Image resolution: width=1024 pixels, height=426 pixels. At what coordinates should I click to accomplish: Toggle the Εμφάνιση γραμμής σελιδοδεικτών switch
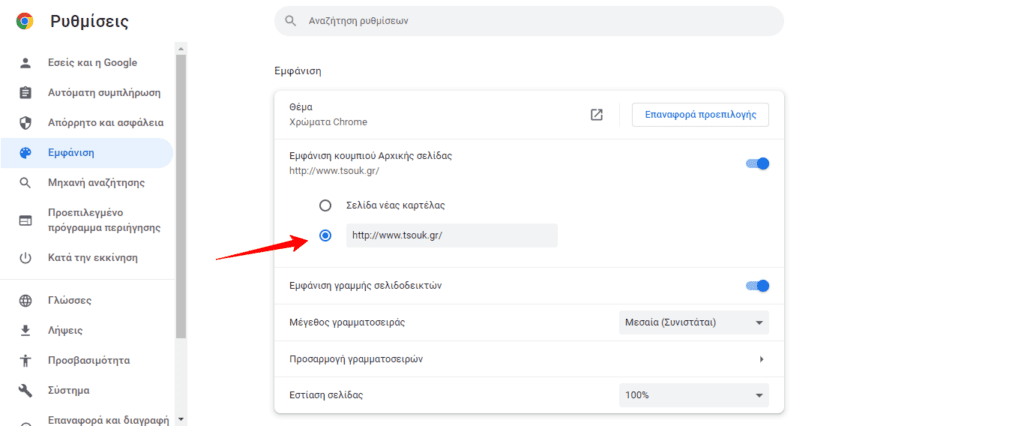757,286
